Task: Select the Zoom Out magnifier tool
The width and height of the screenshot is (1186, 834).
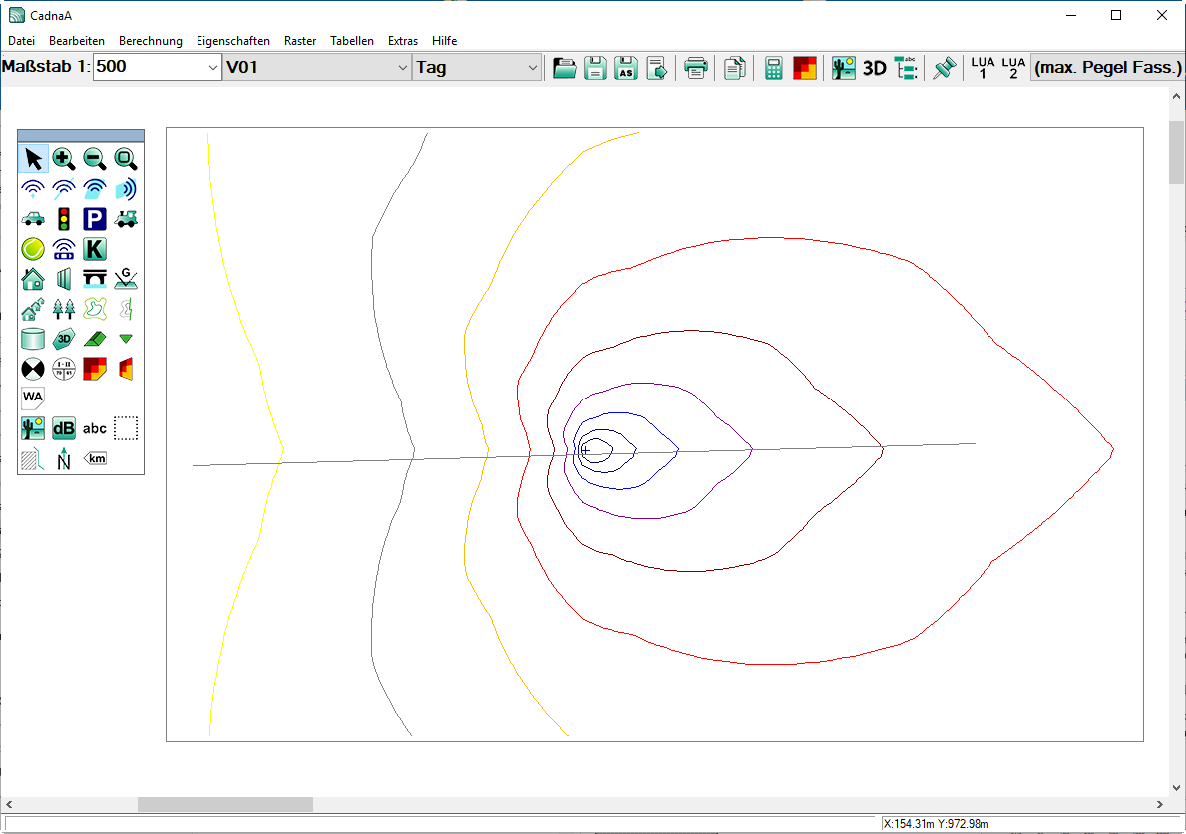Action: click(95, 159)
